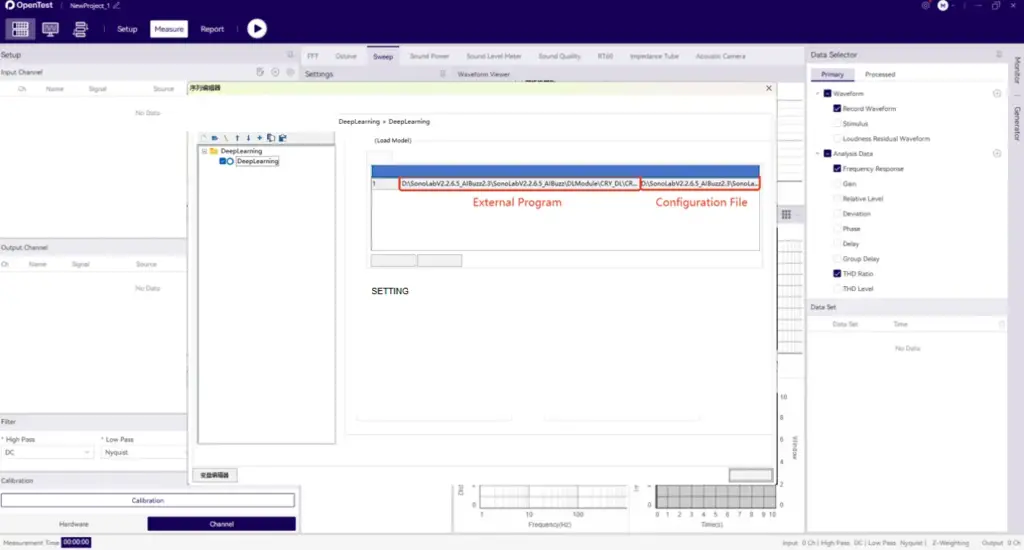Viewport: 1024px width, 550px height.
Task: Start measurement with the play button
Action: [257, 29]
